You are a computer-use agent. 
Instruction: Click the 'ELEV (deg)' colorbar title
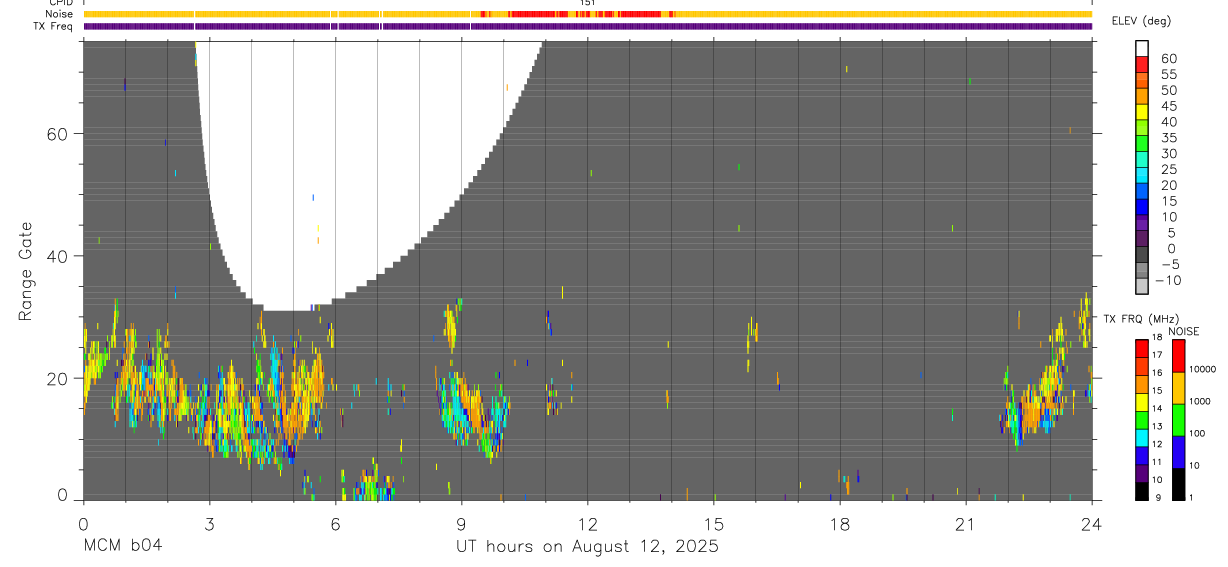click(1141, 21)
